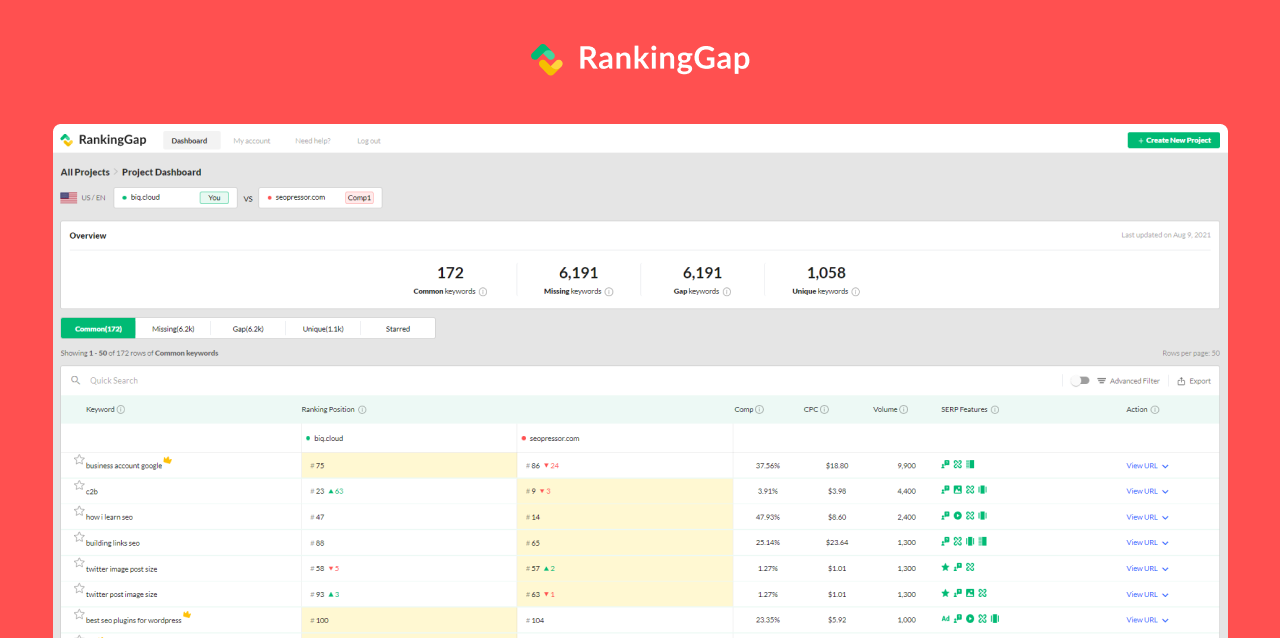Click info icon beside Comp header
Screen dimensions: 1280x638
coord(760,409)
